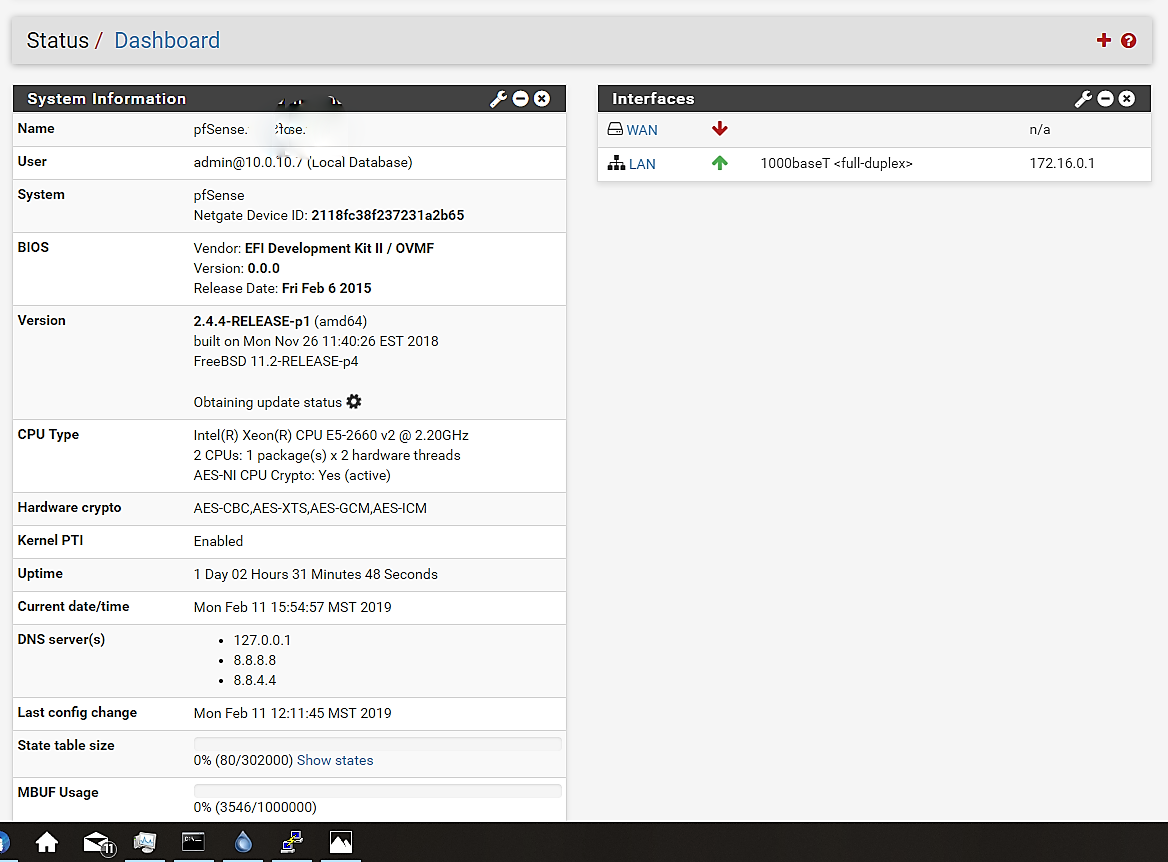1168x862 pixels.
Task: Open the help question mark icon
Action: 1128,41
